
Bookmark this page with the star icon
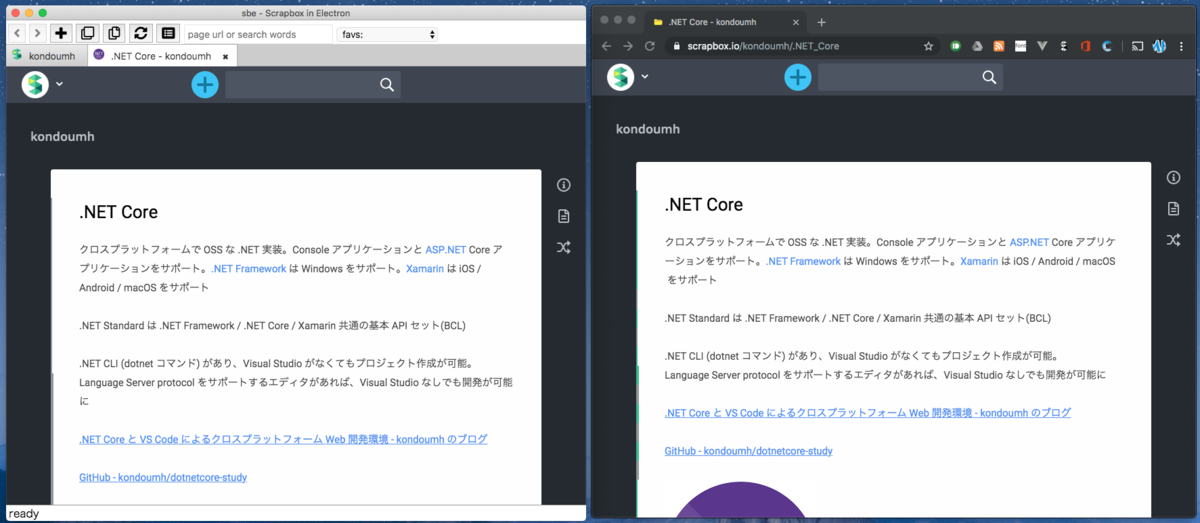928,46
